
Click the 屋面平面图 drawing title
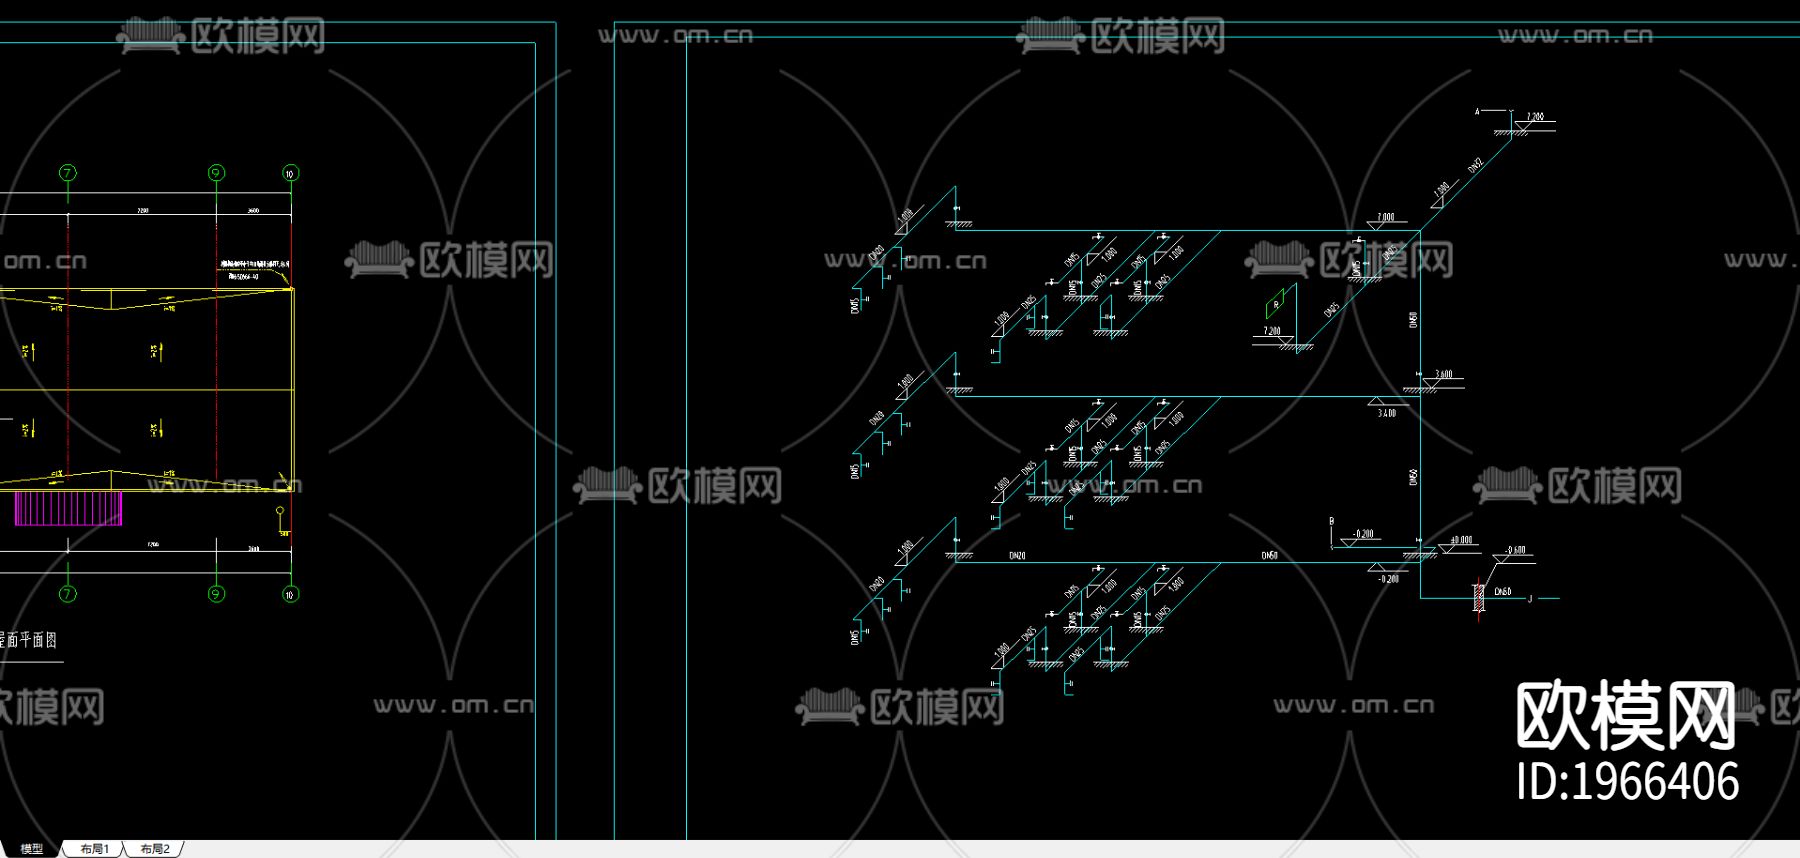(x=28, y=640)
